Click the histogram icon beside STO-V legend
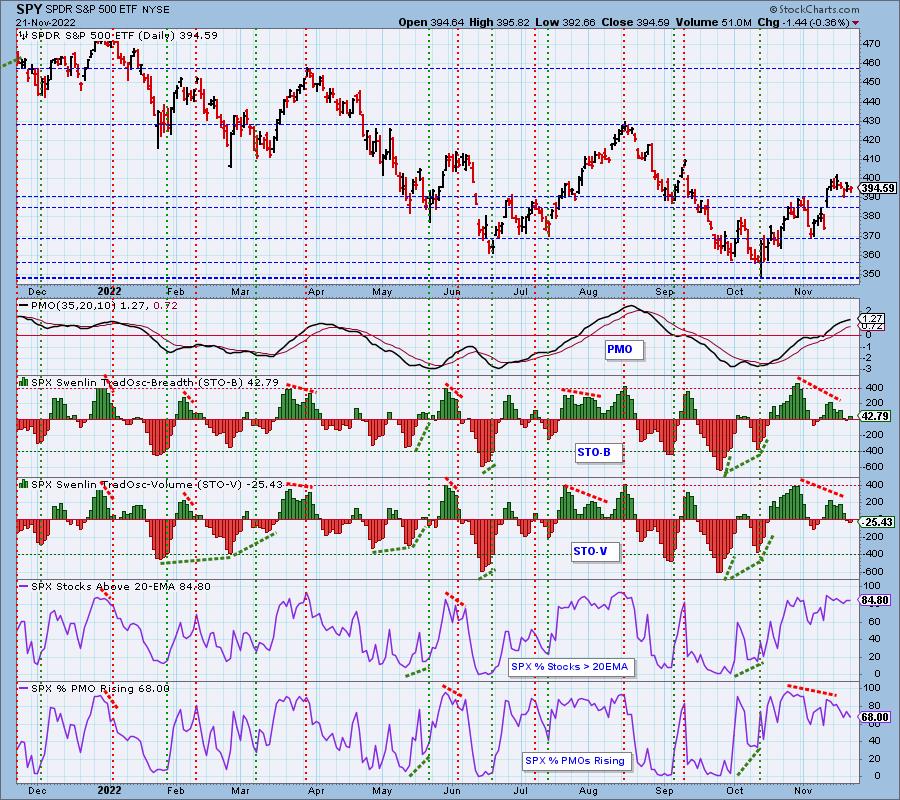 tap(24, 484)
